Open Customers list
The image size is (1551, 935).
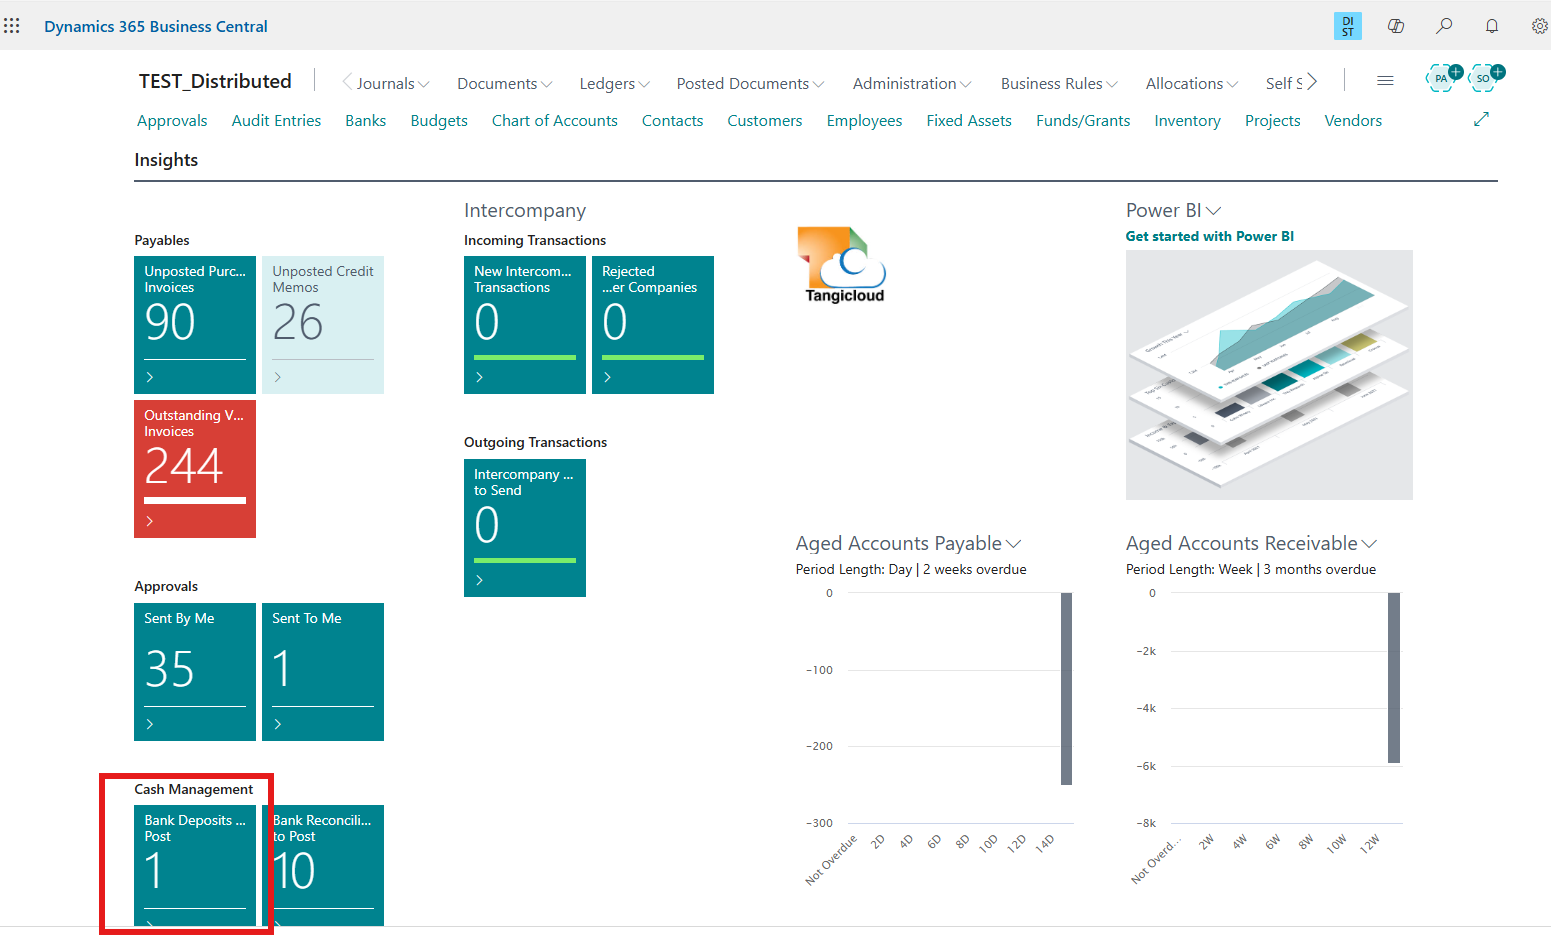coord(765,121)
